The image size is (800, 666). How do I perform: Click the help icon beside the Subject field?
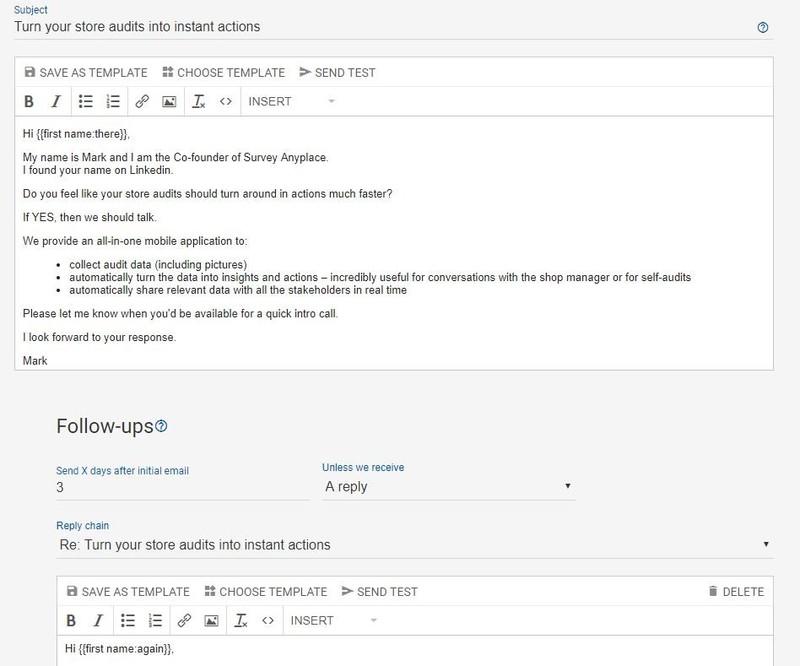pos(763,27)
